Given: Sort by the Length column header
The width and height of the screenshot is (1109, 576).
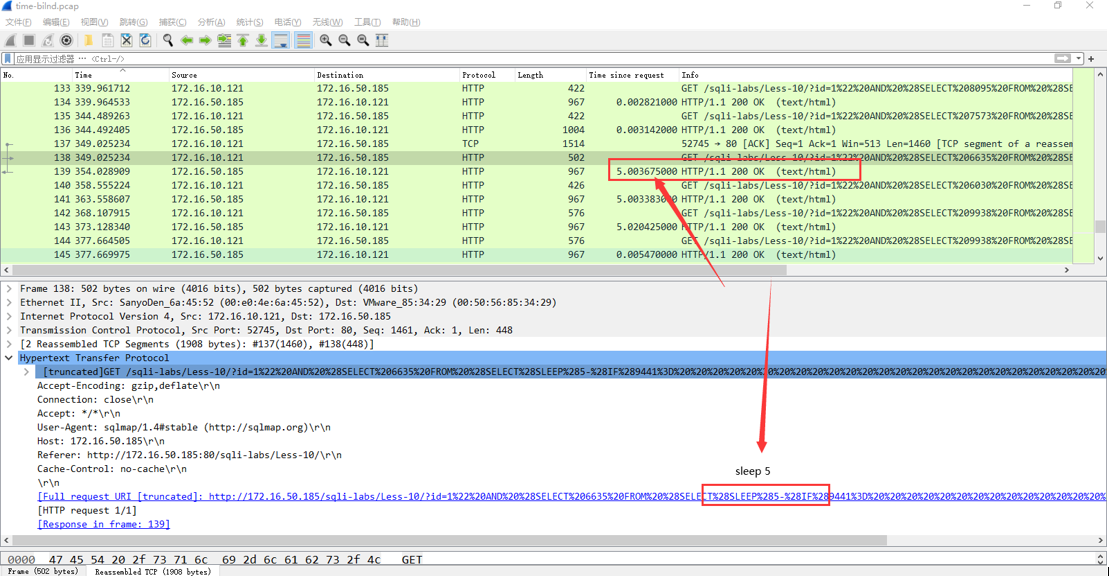Looking at the screenshot, I should (x=550, y=75).
